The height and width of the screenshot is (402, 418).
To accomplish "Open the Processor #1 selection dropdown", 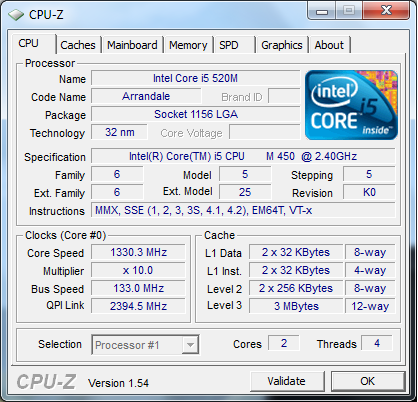I will coord(145,345).
